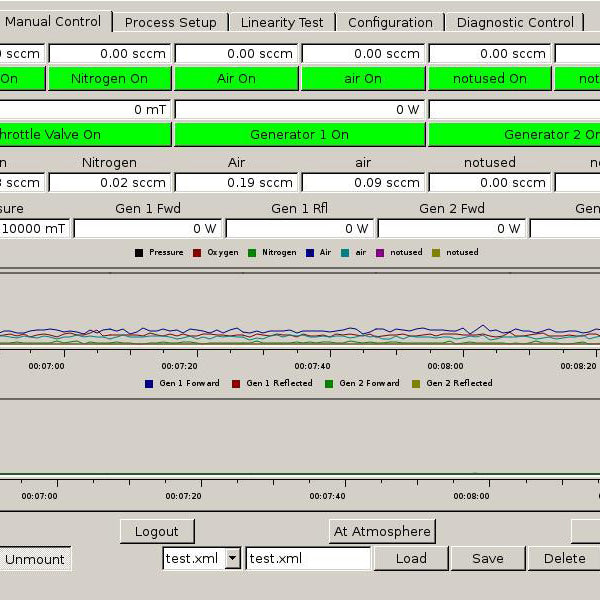Click the test.xml filename text field
This screenshot has height=600, width=600.
point(308,559)
